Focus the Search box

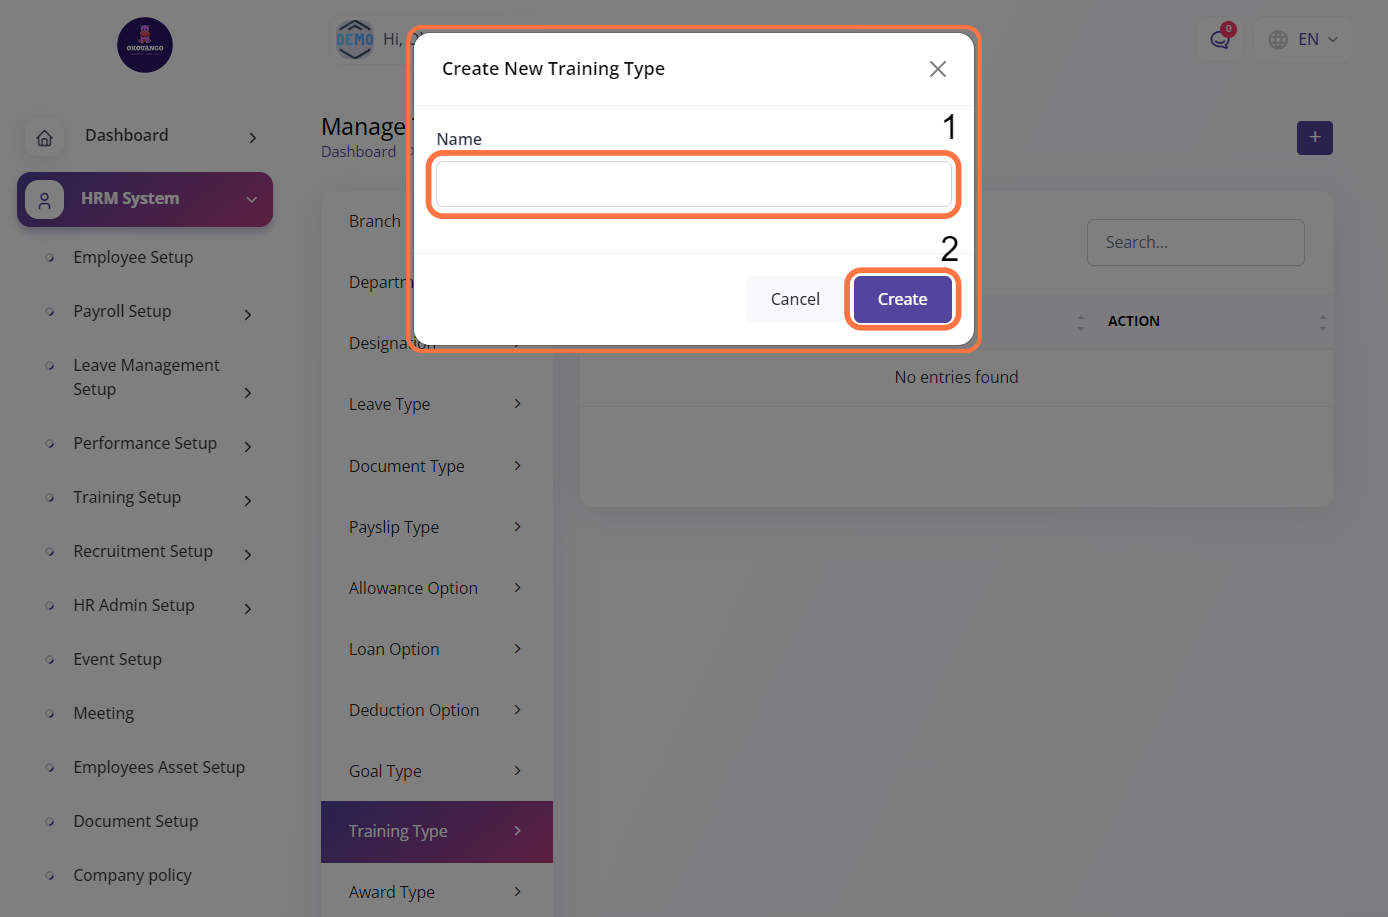tap(1195, 242)
